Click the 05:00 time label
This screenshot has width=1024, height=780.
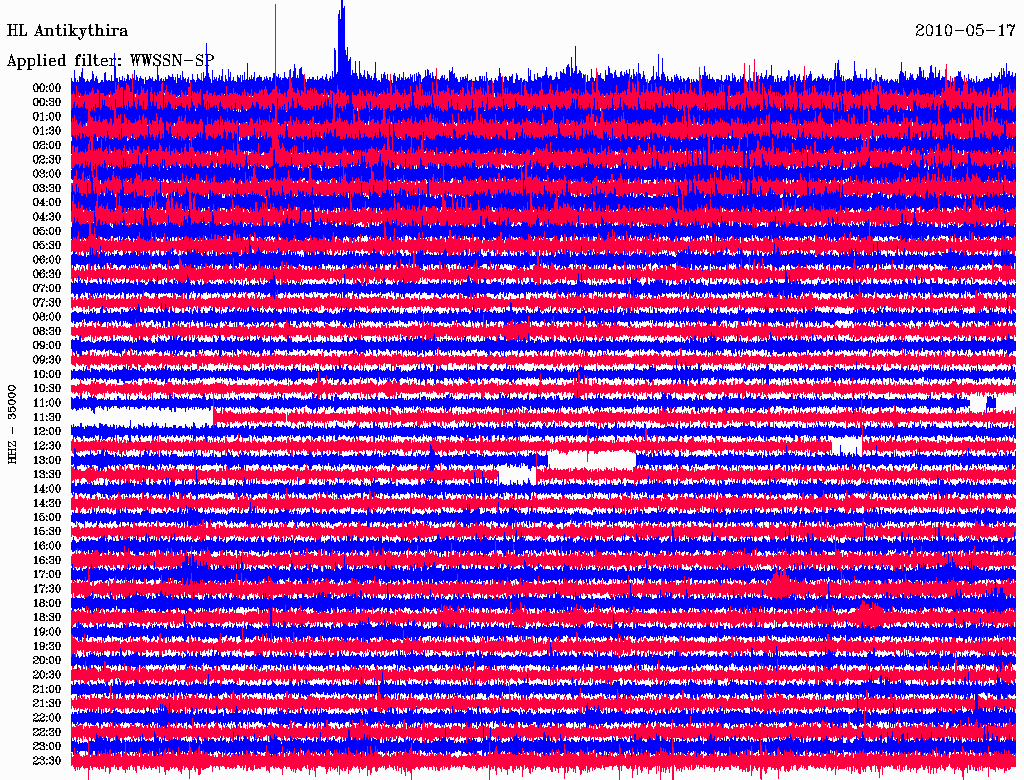[x=47, y=231]
